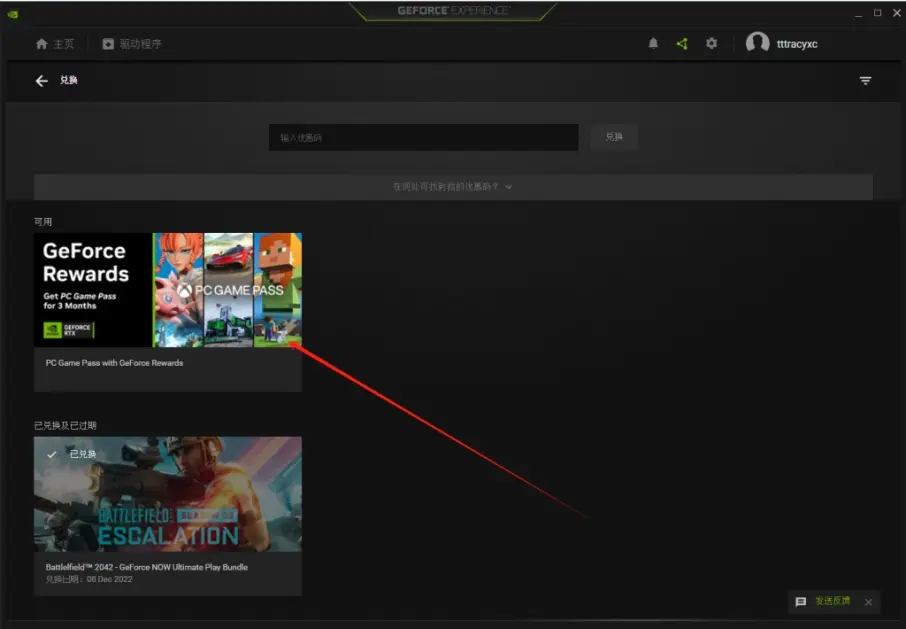The height and width of the screenshot is (629, 906).
Task: Click "PC Game Pass with GeForce Rewards" title
Action: click(114, 363)
